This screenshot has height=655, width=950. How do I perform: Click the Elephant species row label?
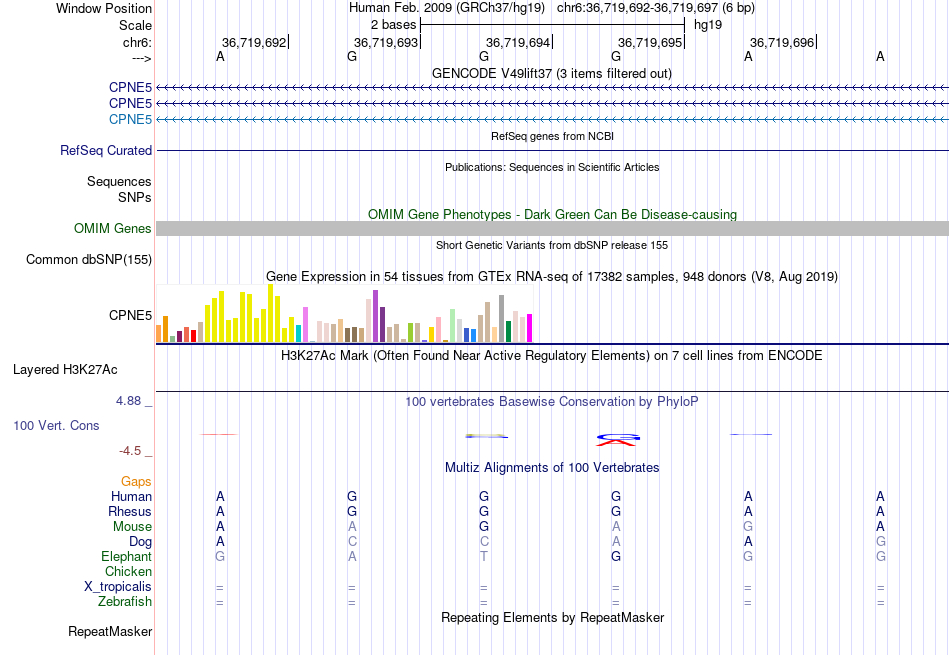(x=127, y=556)
